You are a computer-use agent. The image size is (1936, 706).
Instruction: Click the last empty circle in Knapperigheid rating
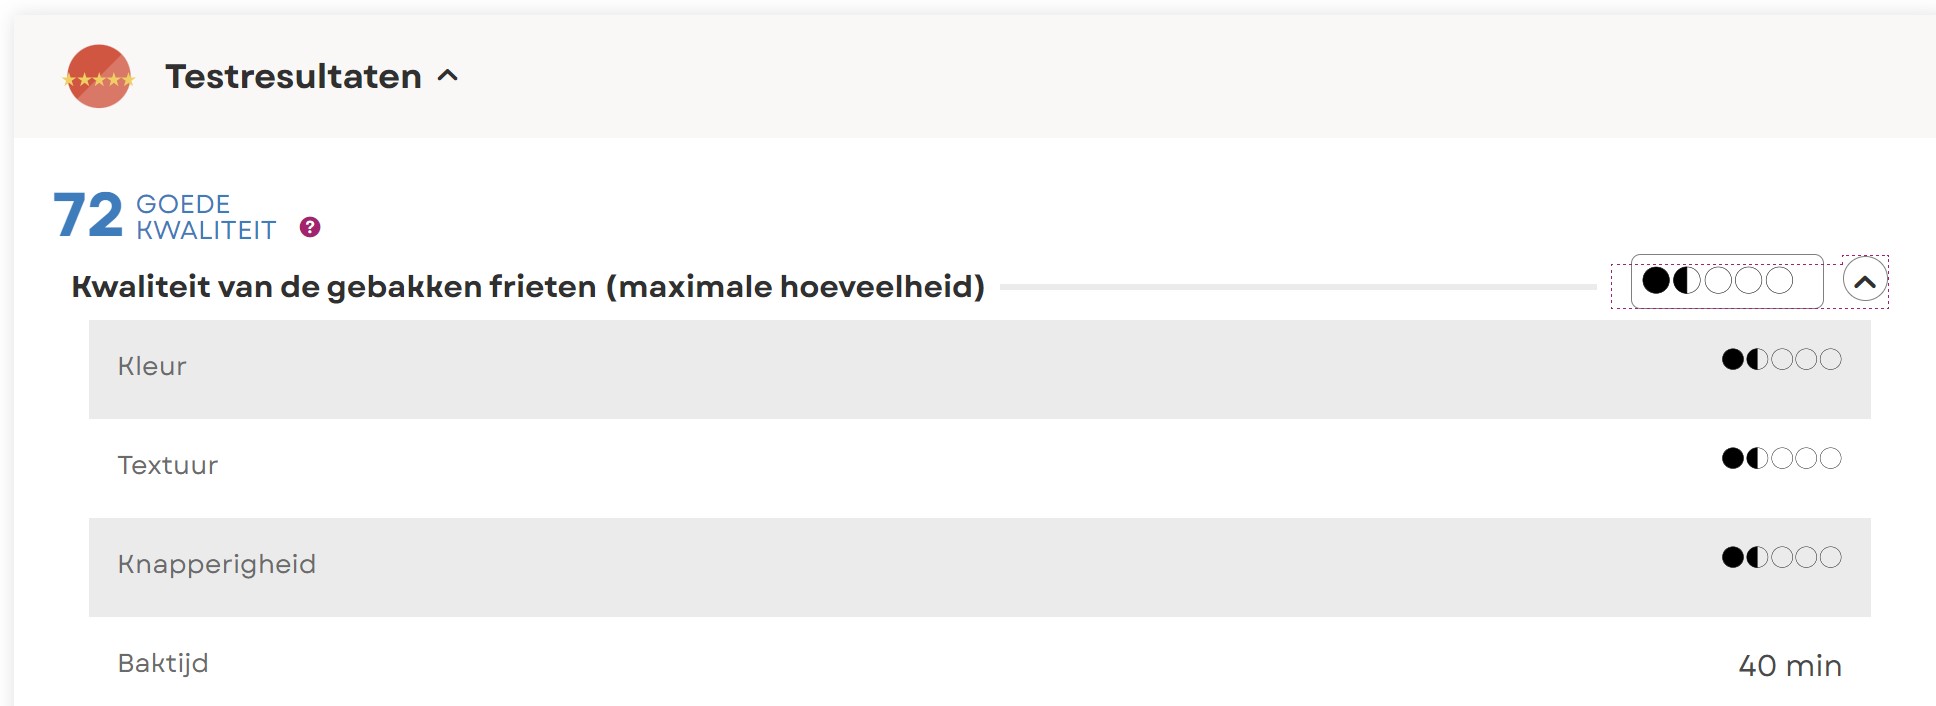(1830, 557)
